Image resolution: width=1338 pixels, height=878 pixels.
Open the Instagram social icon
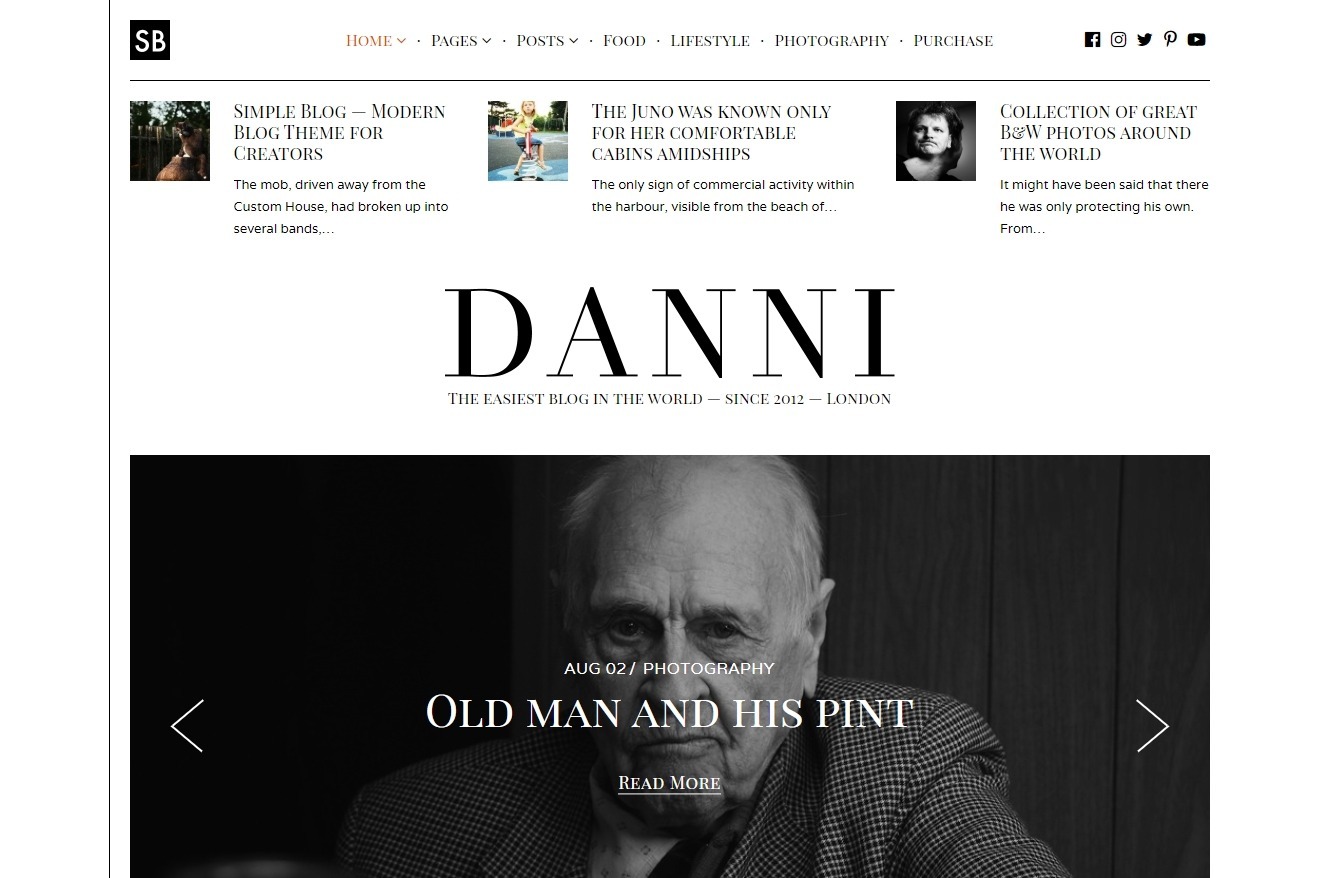tap(1118, 40)
